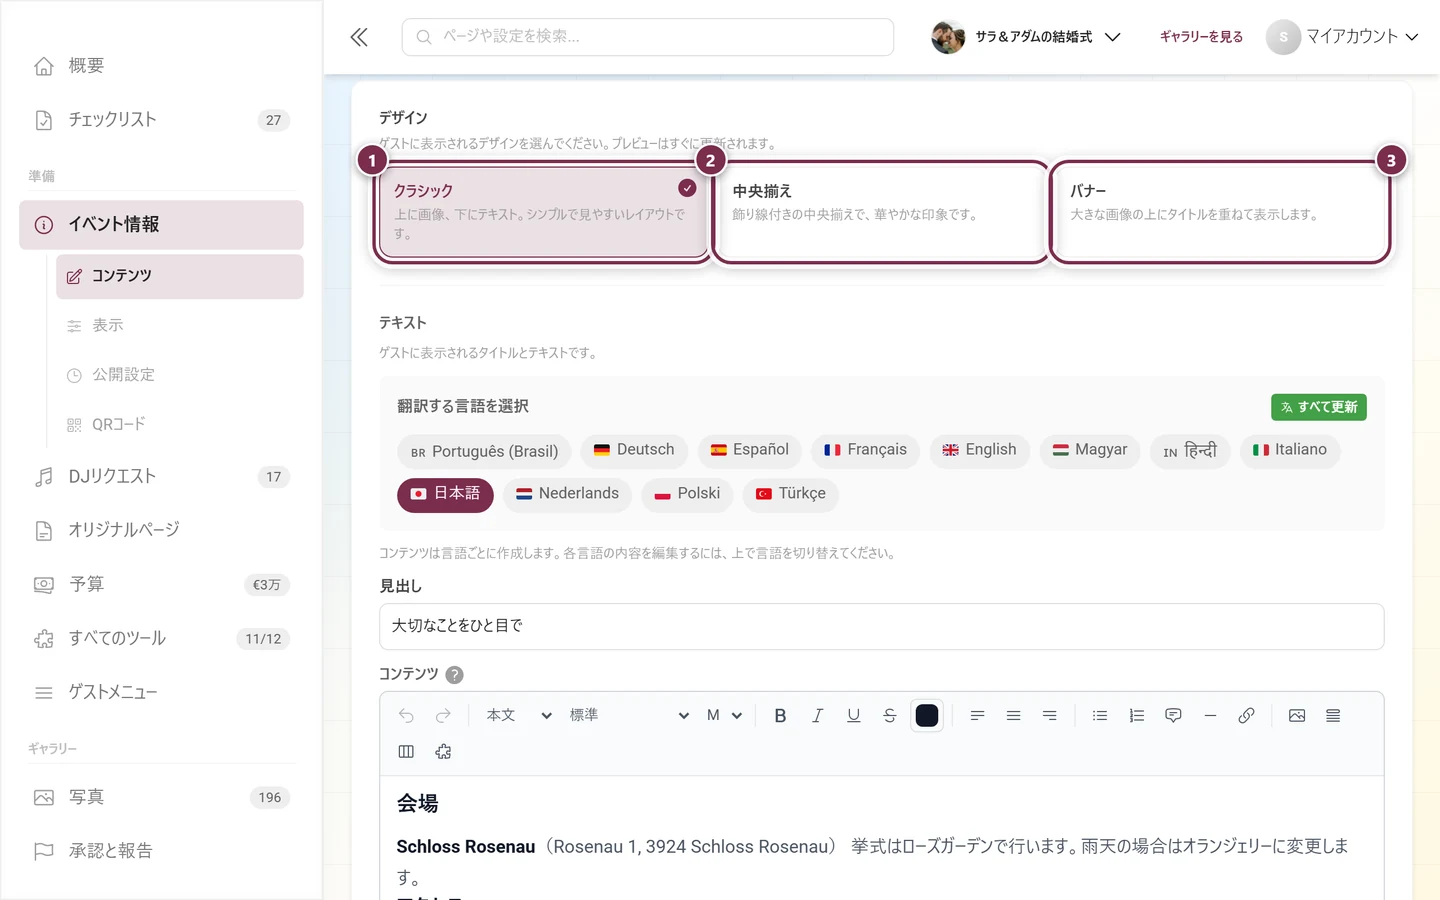Open the content help question mark
This screenshot has width=1440, height=900.
pyautogui.click(x=454, y=675)
